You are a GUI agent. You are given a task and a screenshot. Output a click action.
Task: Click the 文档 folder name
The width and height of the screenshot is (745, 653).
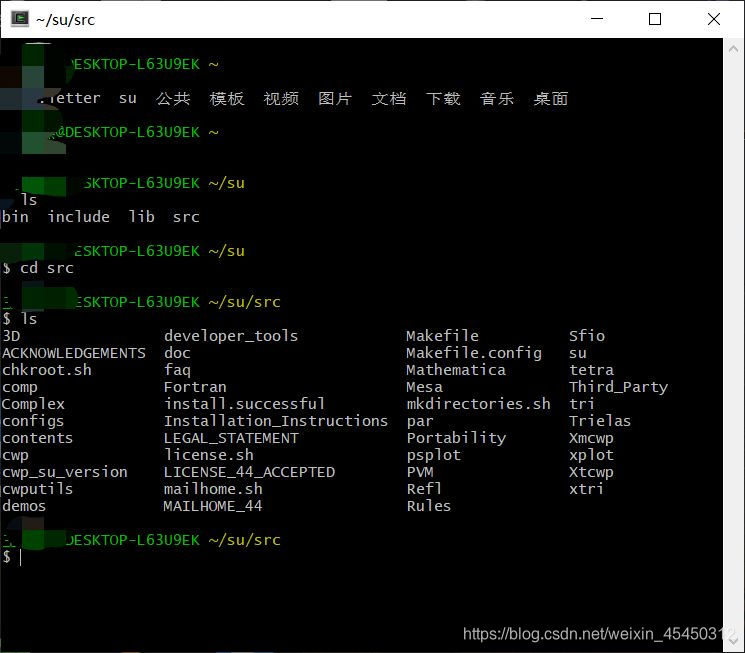coord(389,99)
